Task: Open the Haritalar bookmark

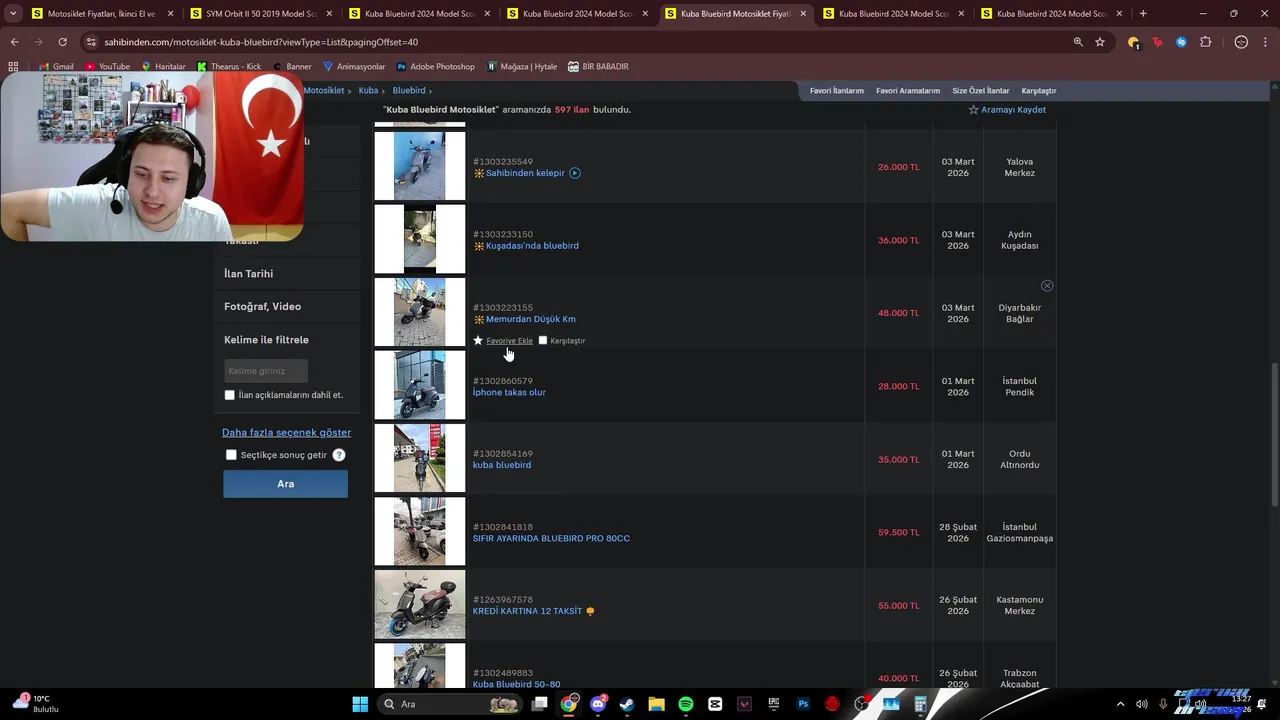Action: 163,66
